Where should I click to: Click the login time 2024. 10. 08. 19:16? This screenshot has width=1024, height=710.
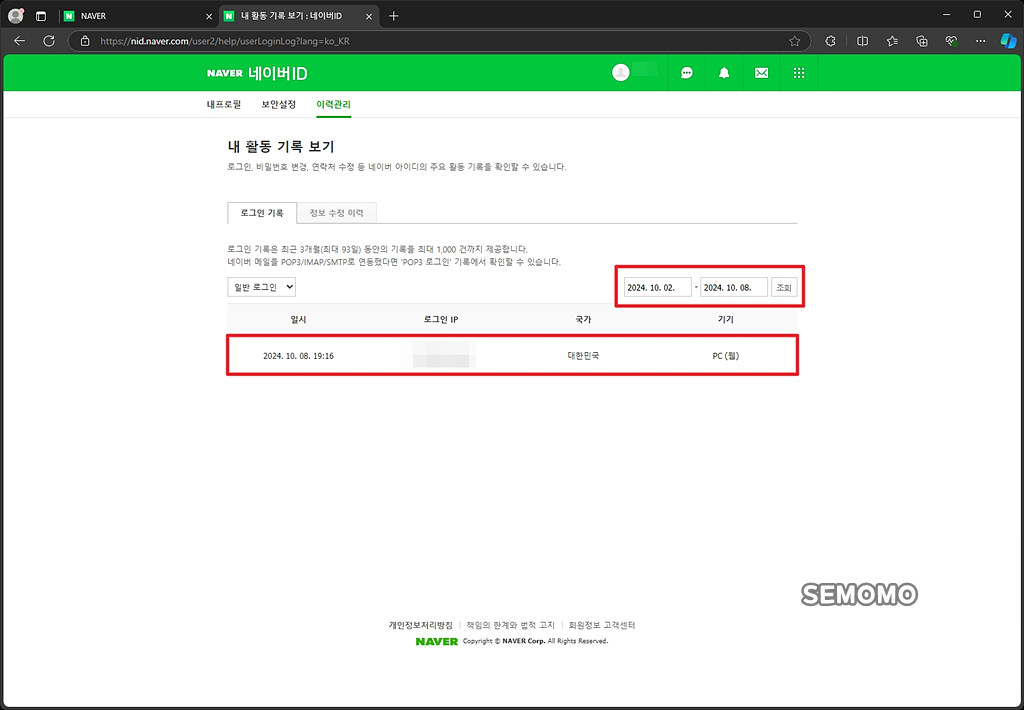[x=298, y=356]
